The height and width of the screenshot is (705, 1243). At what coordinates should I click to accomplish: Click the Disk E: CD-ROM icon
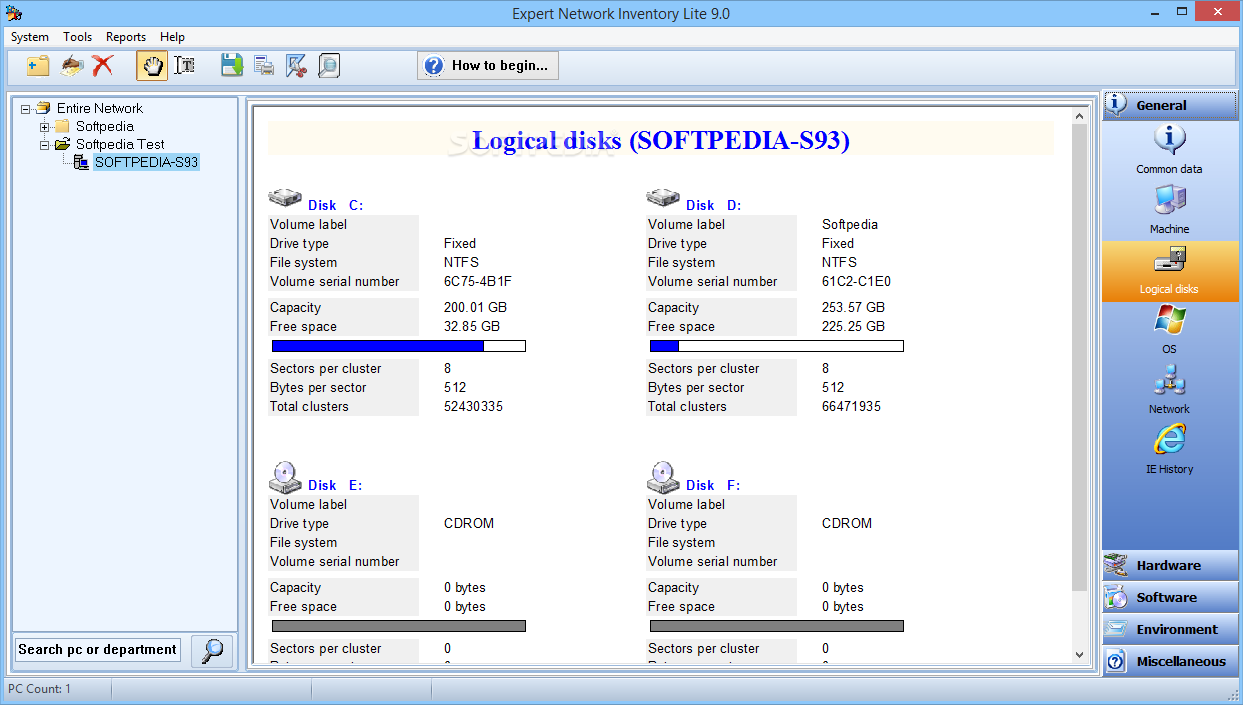(284, 476)
